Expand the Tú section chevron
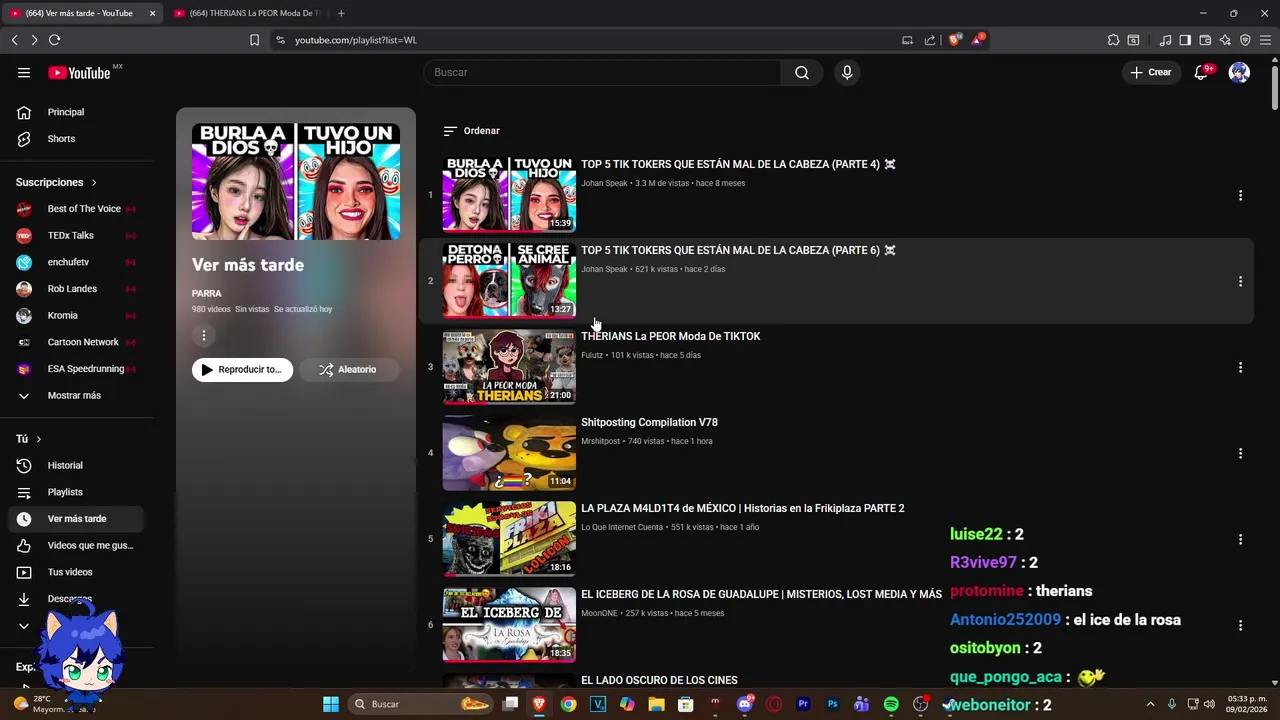This screenshot has width=1280, height=720. click(x=39, y=439)
